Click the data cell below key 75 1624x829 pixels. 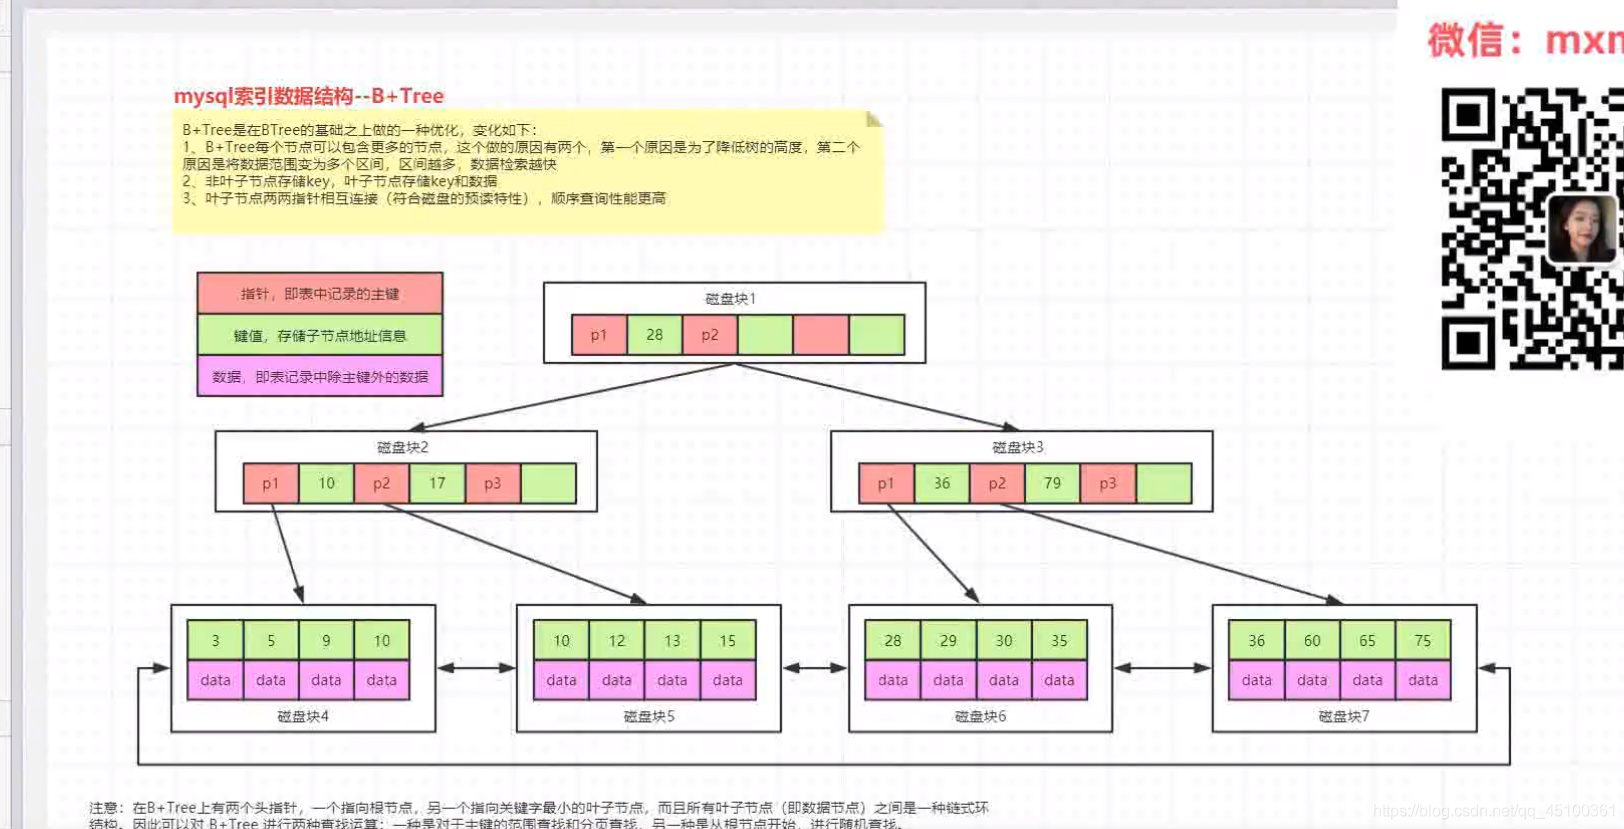tap(1423, 680)
